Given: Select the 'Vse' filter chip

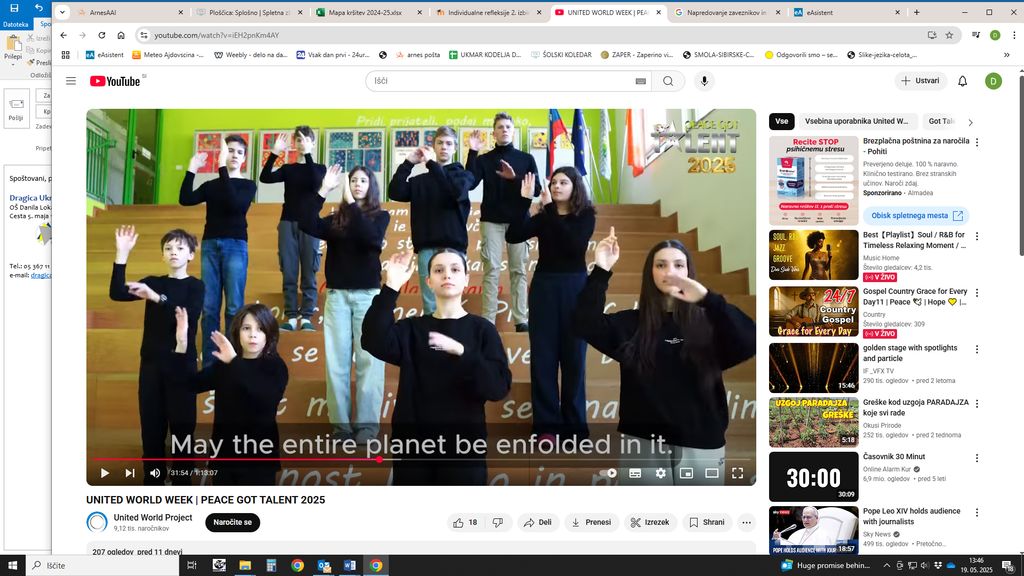Looking at the screenshot, I should point(781,121).
